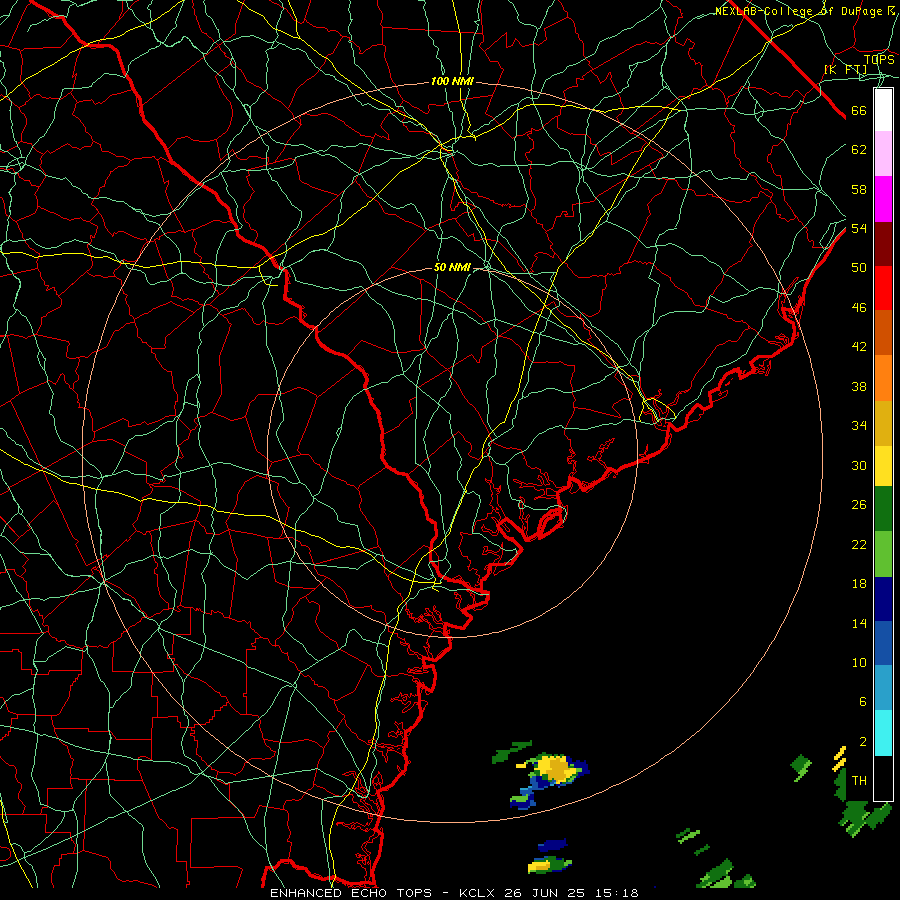Select the bright red 50 kft legend swatch
Image resolution: width=900 pixels, height=900 pixels.
click(883, 288)
